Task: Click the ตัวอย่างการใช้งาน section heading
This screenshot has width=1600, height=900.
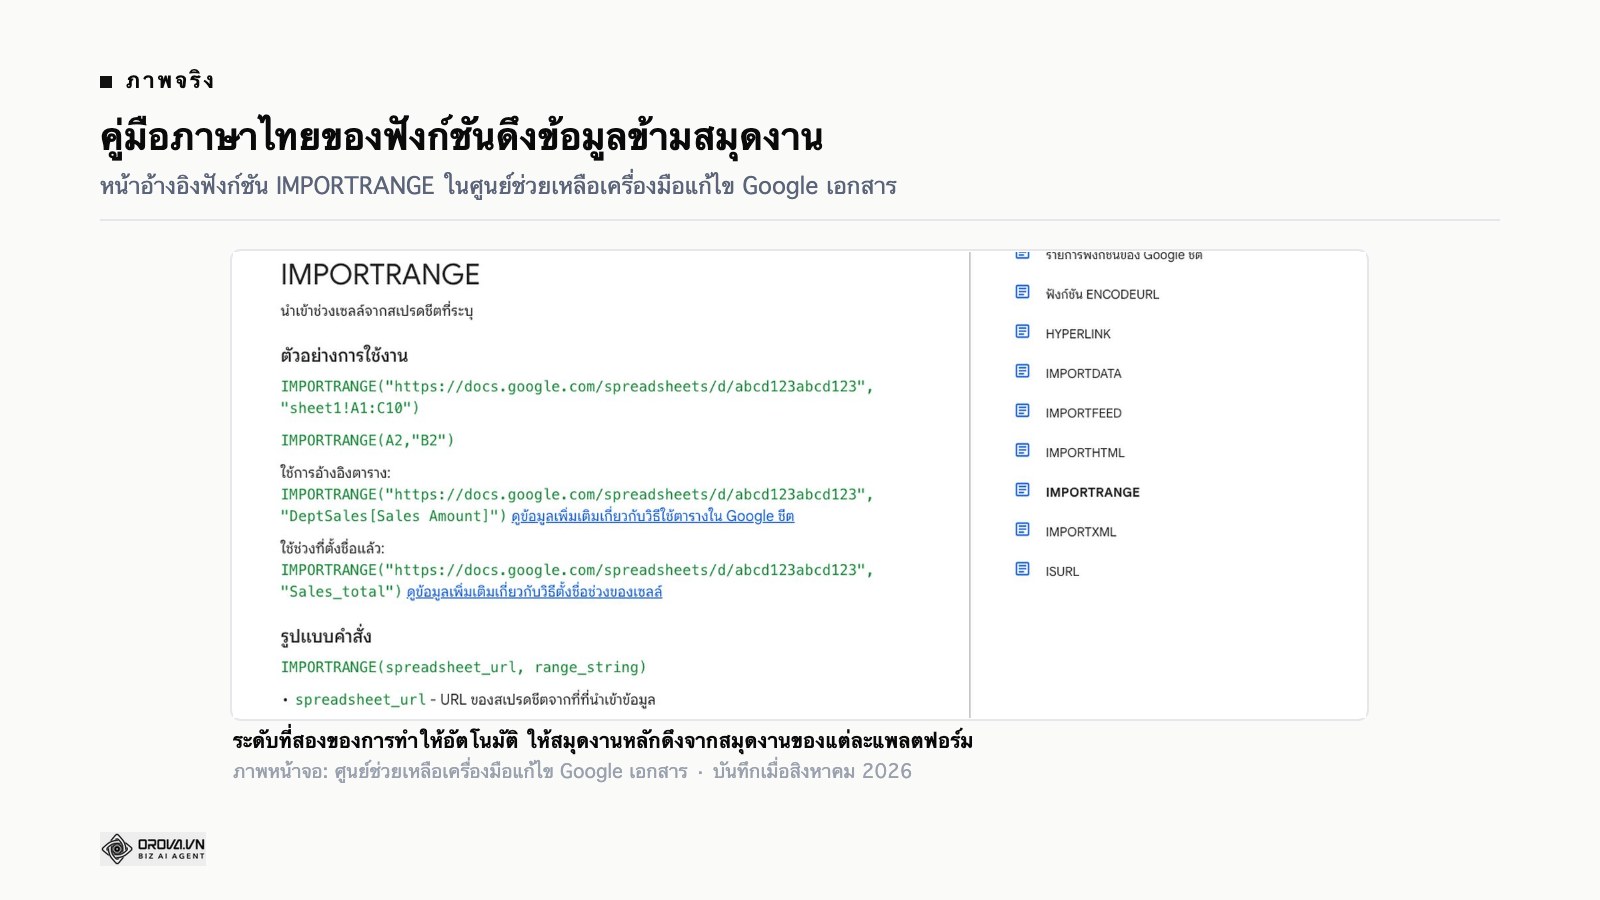Action: pyautogui.click(x=344, y=355)
